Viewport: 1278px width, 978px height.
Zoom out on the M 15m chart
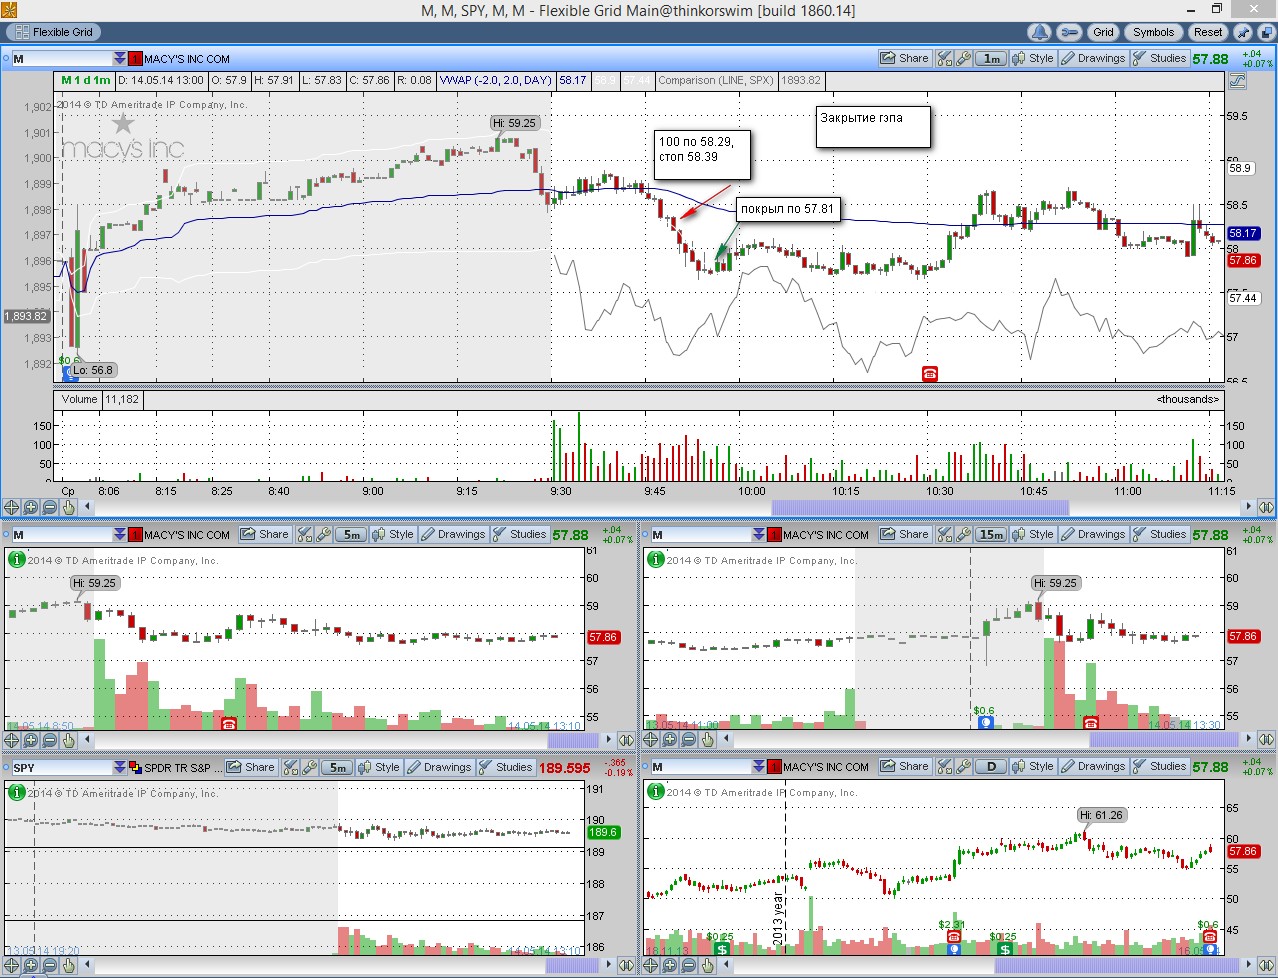coord(689,740)
